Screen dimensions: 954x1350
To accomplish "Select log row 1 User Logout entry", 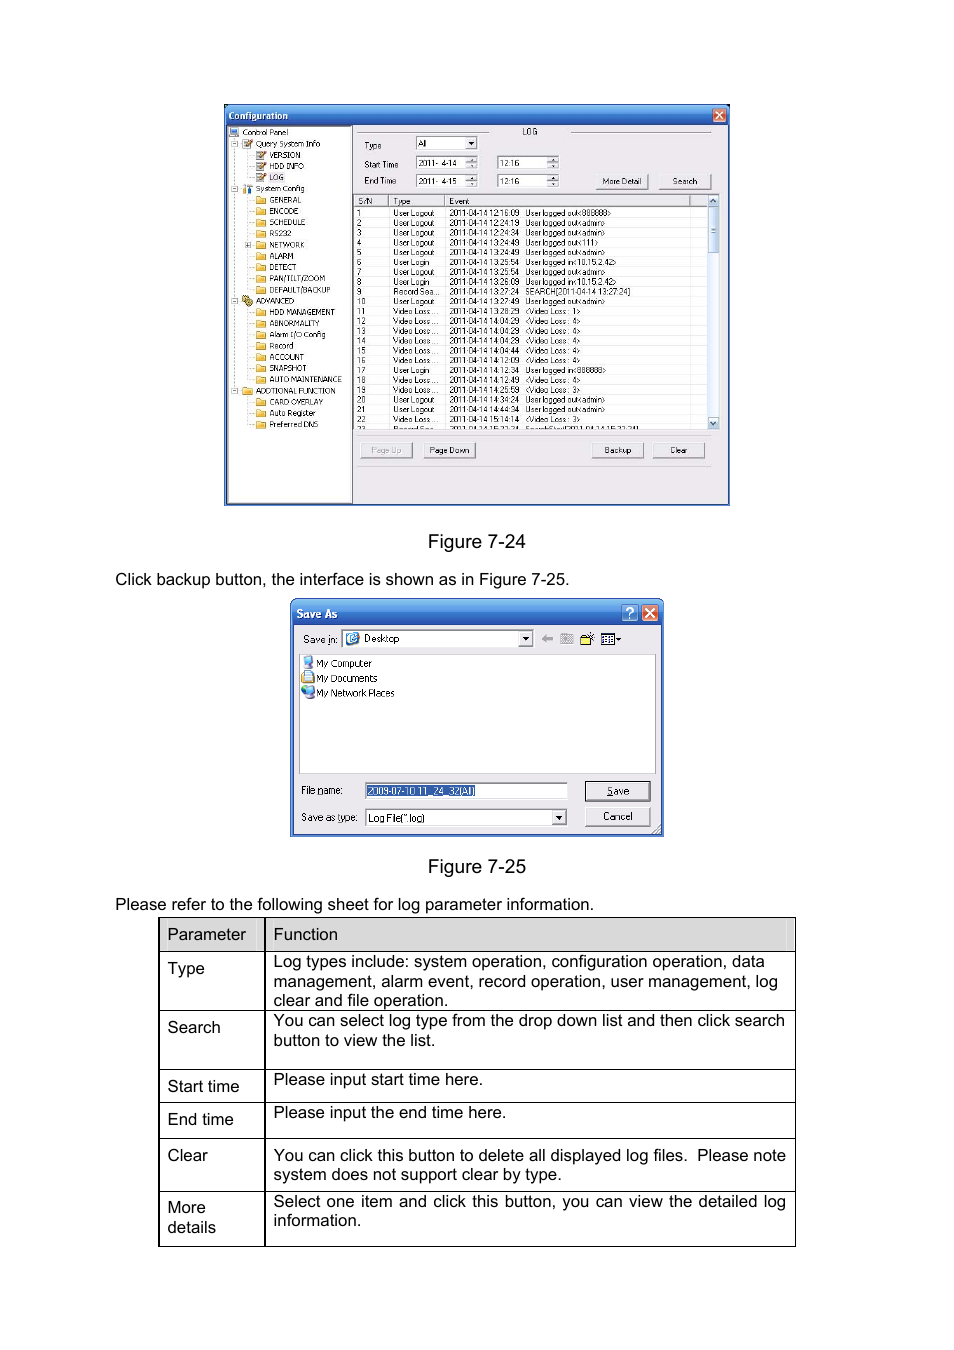I will (531, 213).
